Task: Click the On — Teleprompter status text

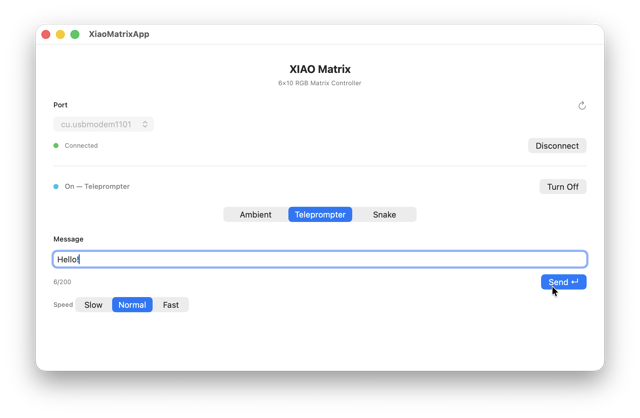Action: coord(97,186)
